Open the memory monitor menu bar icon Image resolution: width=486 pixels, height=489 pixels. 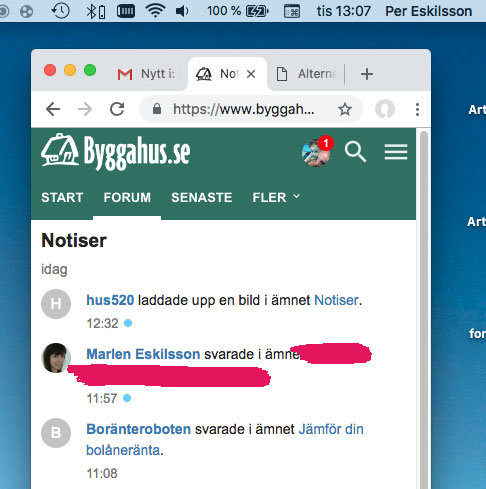coord(126,11)
